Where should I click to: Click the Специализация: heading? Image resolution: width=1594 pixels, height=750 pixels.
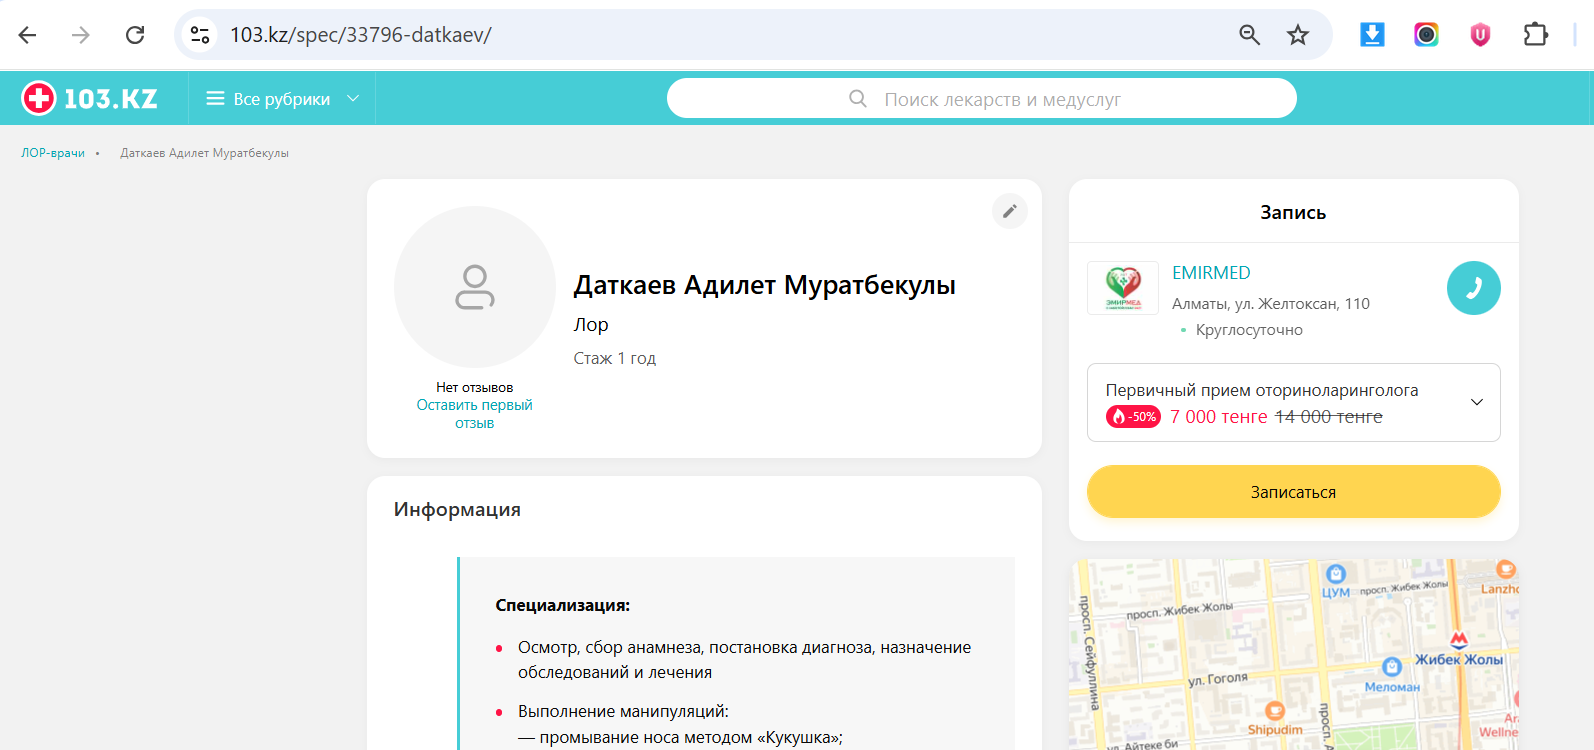[x=563, y=605]
